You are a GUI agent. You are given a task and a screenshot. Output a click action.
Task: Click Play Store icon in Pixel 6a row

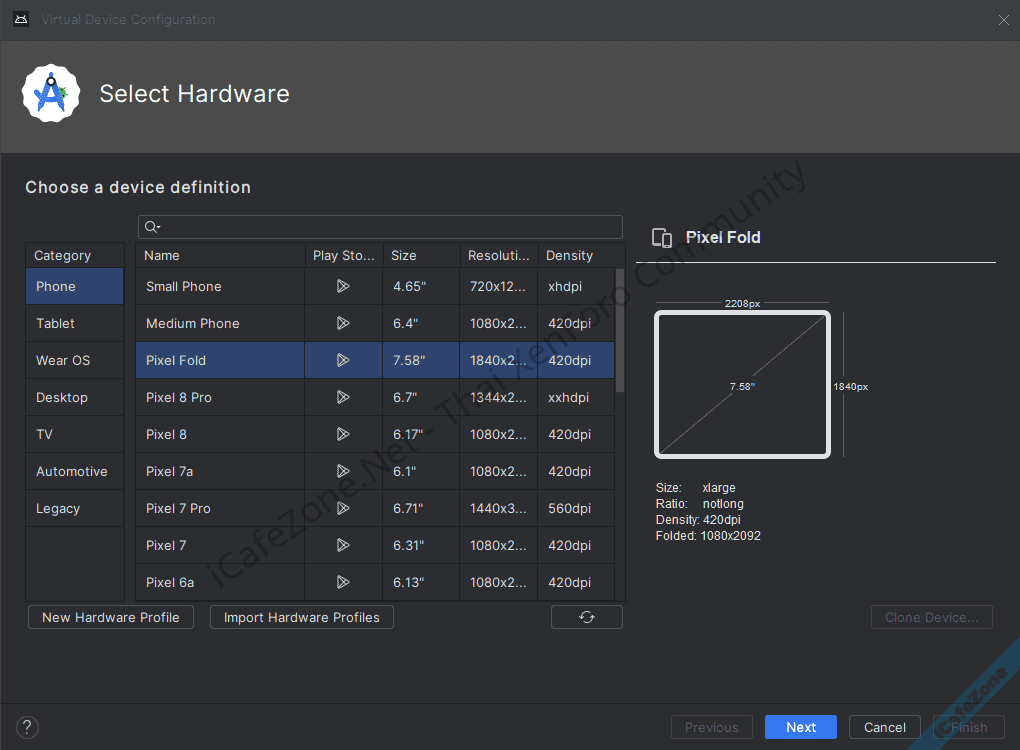(x=343, y=582)
